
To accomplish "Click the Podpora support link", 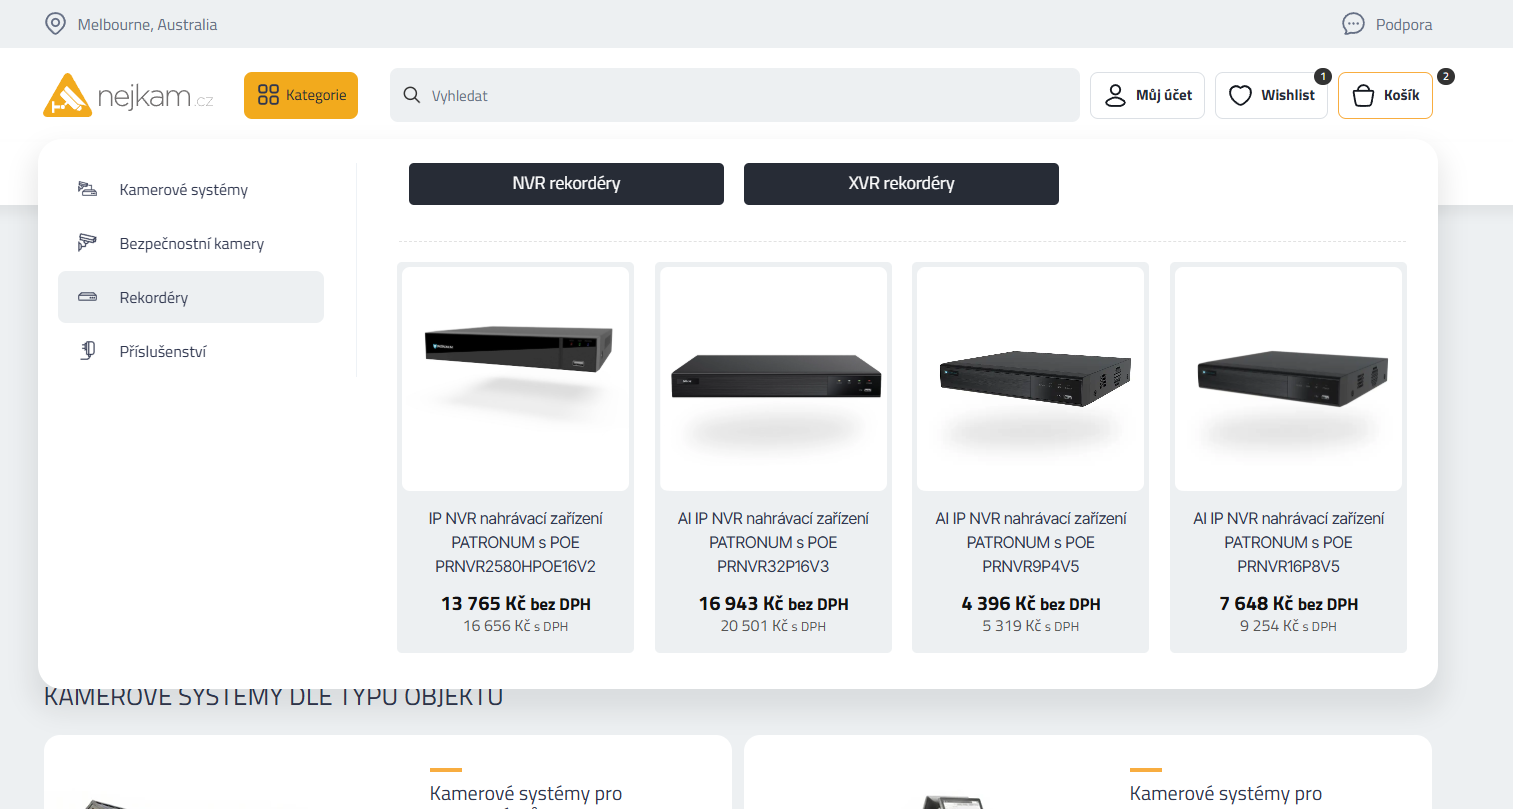I will 1403,24.
